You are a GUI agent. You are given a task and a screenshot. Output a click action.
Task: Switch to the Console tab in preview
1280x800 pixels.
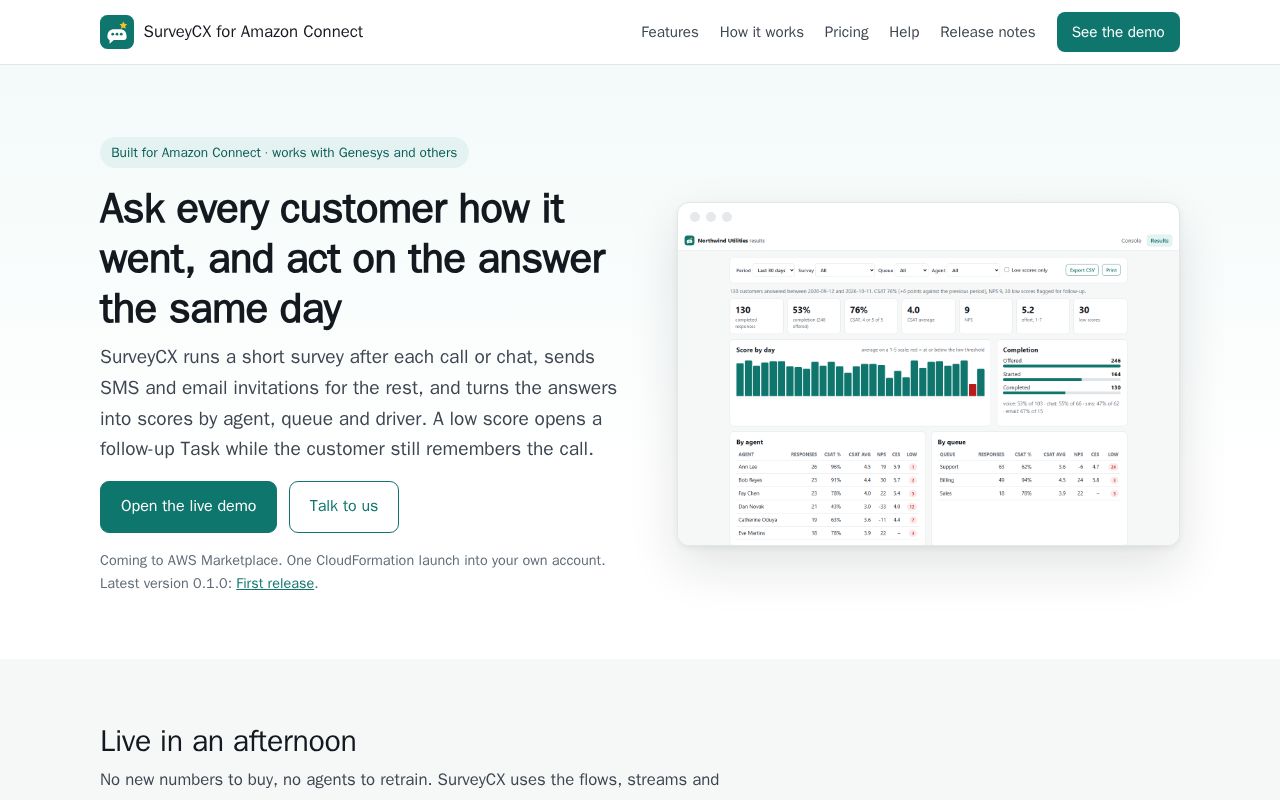tap(1131, 240)
